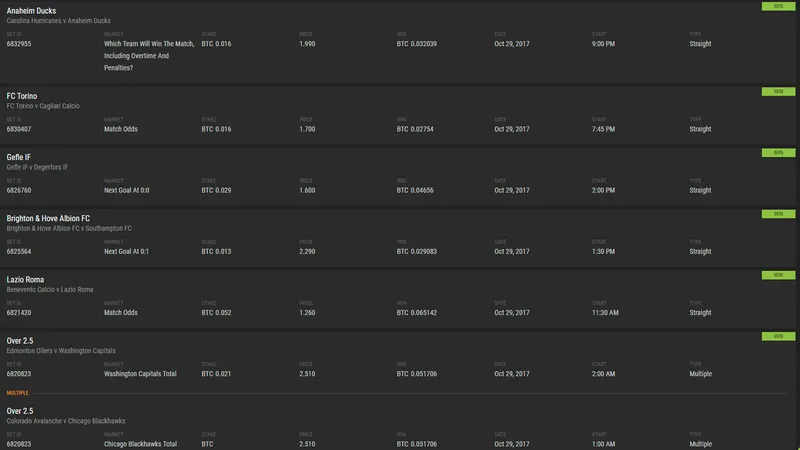Click Washington Capitals Total market text
Viewport: 800px width, 450px height.
click(x=140, y=374)
